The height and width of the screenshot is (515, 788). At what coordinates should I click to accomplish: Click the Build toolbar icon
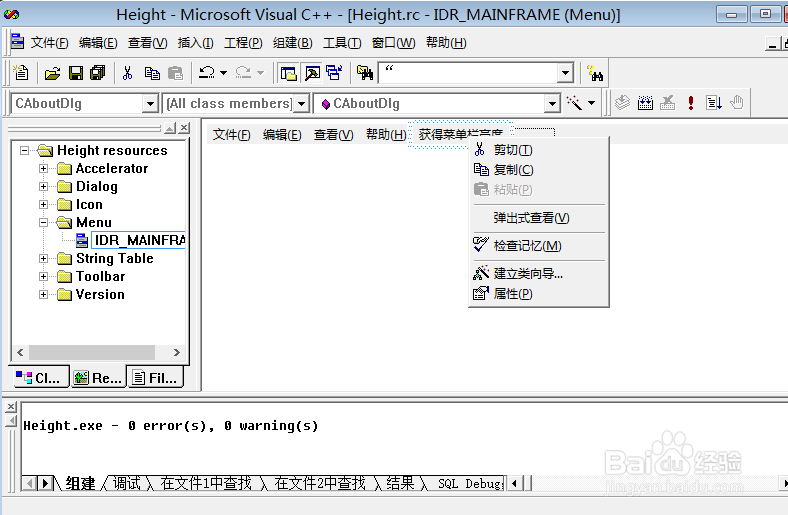645,103
